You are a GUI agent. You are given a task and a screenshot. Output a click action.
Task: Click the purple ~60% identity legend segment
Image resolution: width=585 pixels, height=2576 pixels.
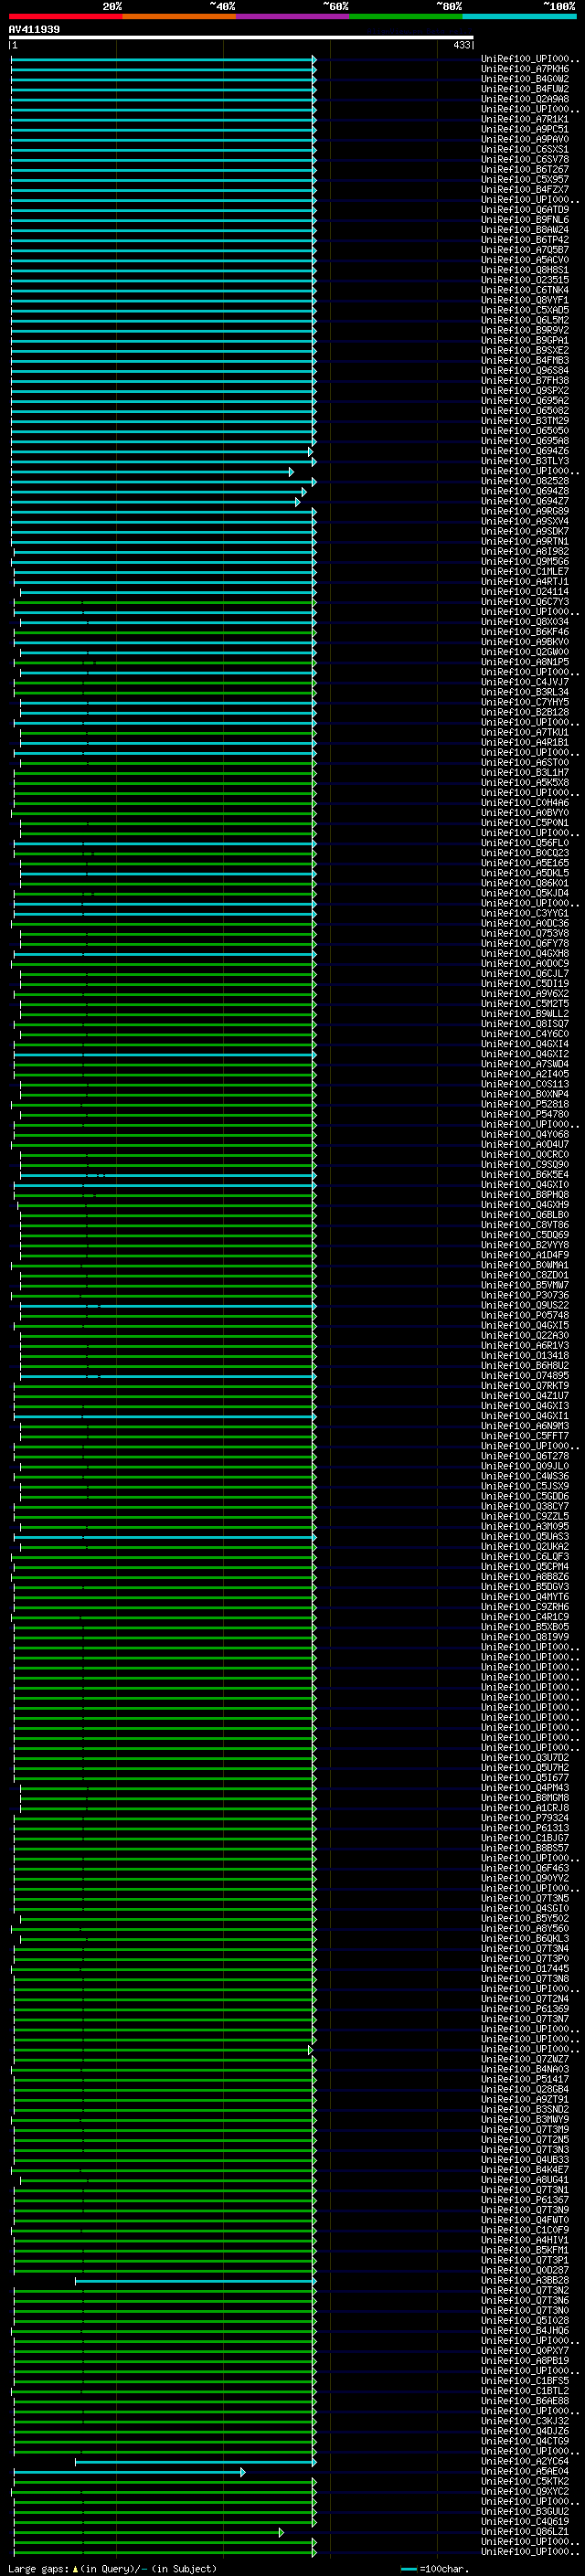(x=293, y=16)
